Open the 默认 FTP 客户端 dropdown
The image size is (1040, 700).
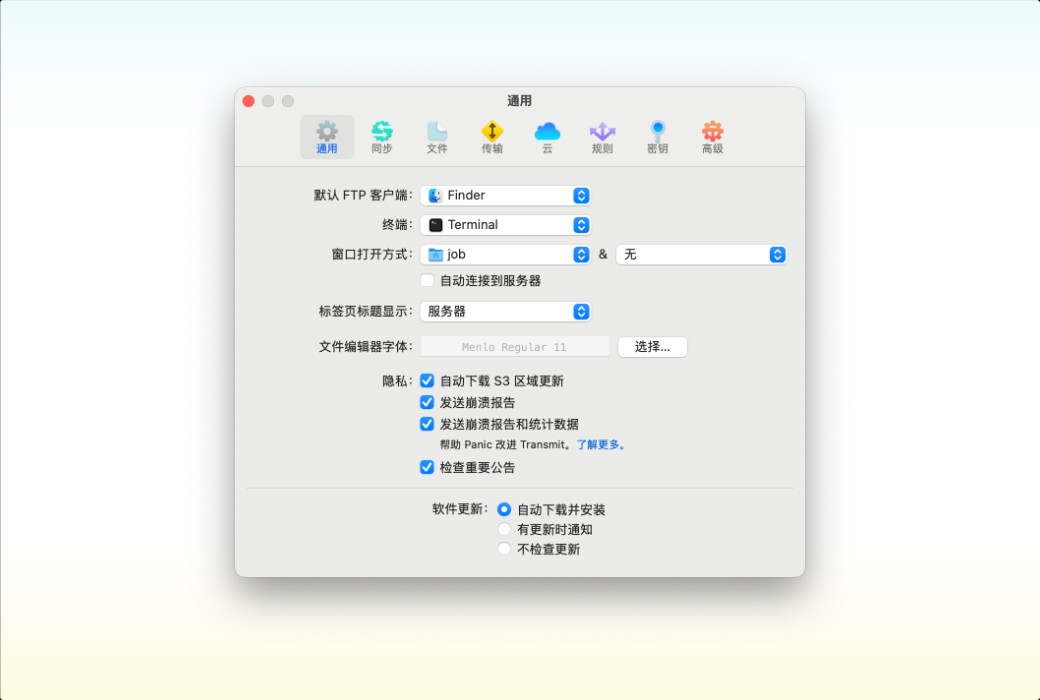506,195
